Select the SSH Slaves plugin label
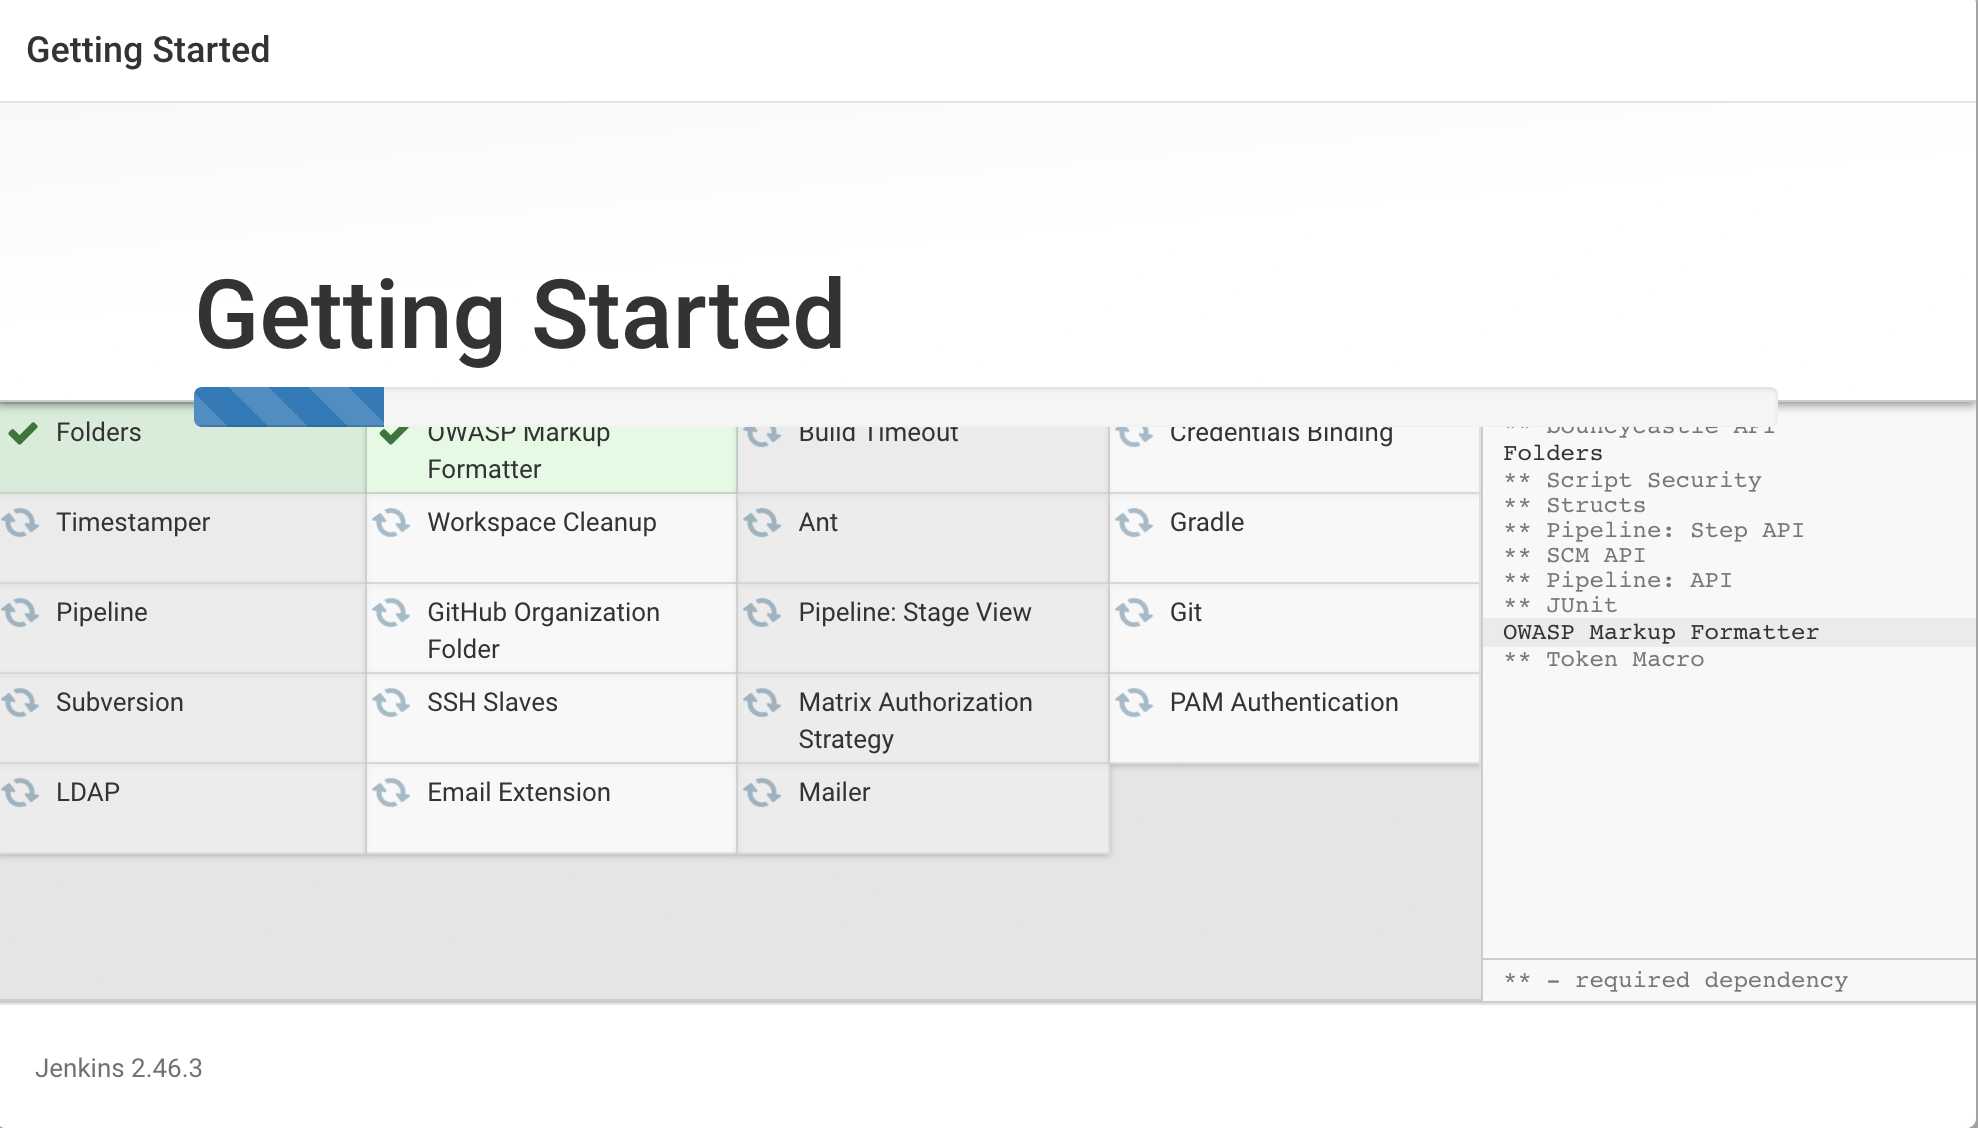This screenshot has height=1128, width=1978. pos(492,702)
